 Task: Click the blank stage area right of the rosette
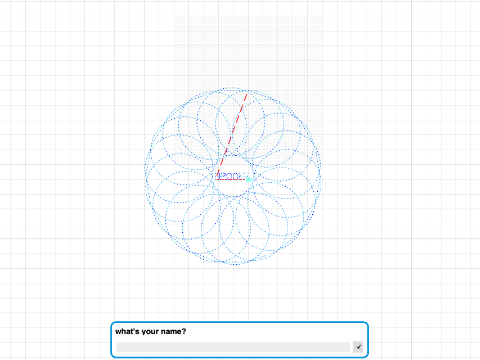tap(400, 177)
